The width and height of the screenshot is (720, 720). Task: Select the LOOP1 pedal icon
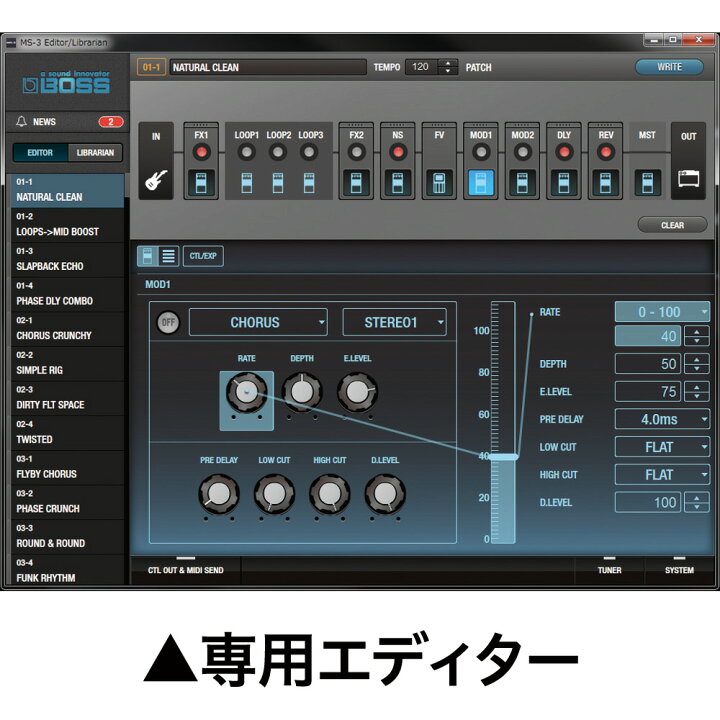coord(247,182)
